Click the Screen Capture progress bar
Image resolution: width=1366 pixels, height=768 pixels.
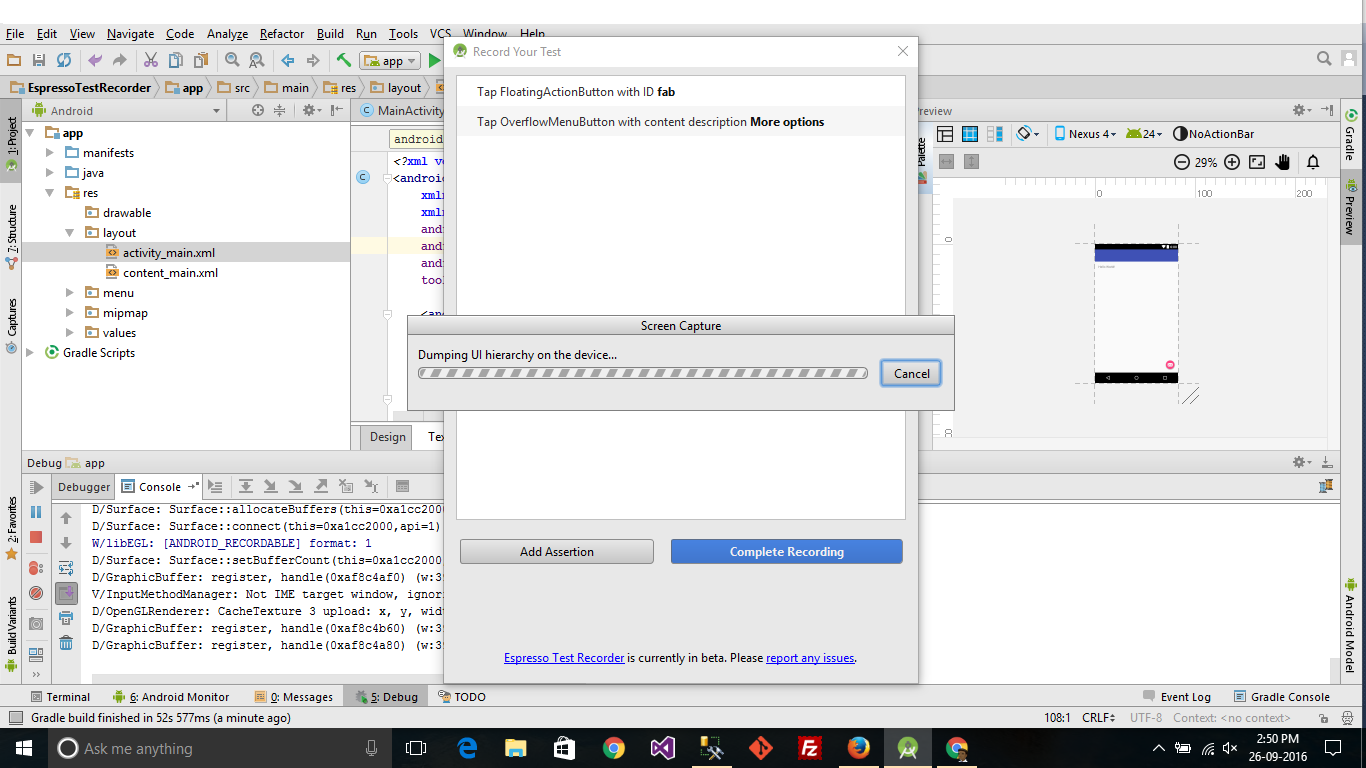[643, 373]
